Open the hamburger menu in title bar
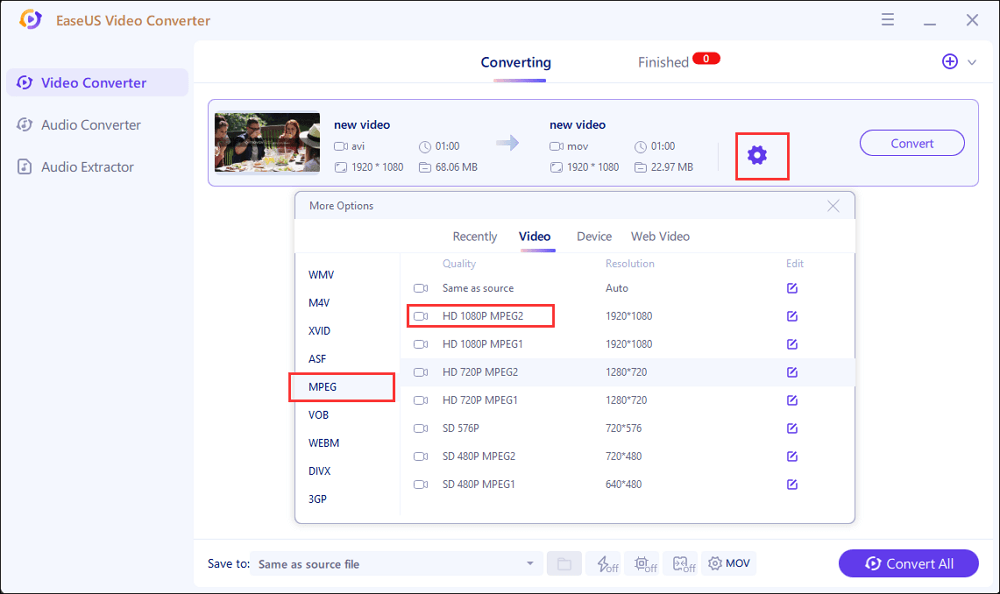Screen dimensions: 1000x594 [888, 20]
